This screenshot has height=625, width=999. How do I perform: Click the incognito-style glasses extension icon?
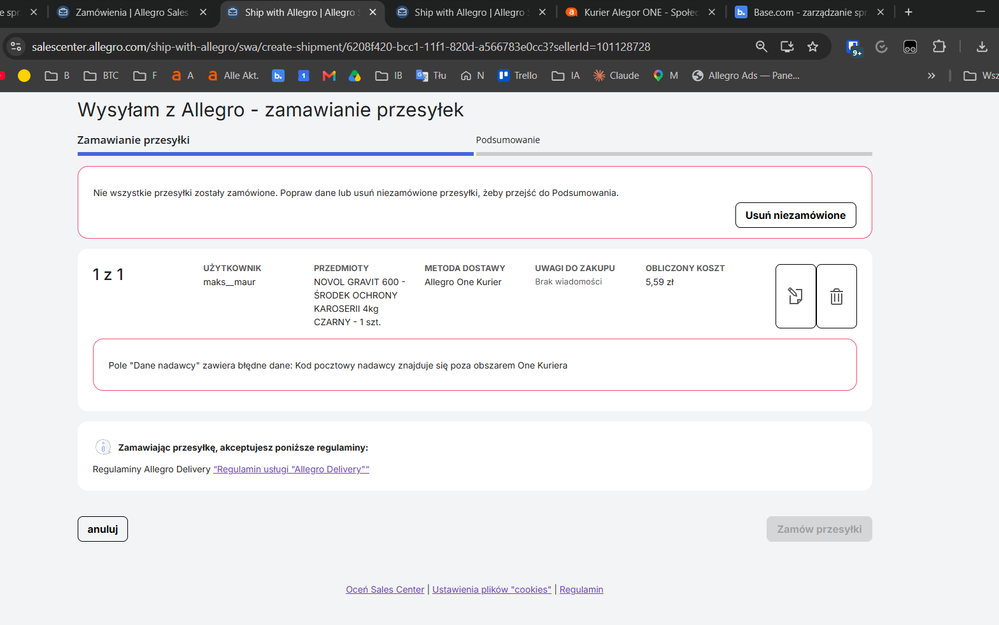pyautogui.click(x=910, y=47)
